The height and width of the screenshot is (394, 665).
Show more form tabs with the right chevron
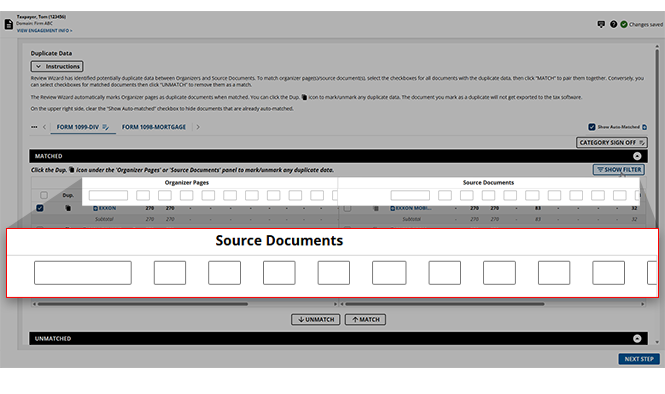(x=198, y=127)
